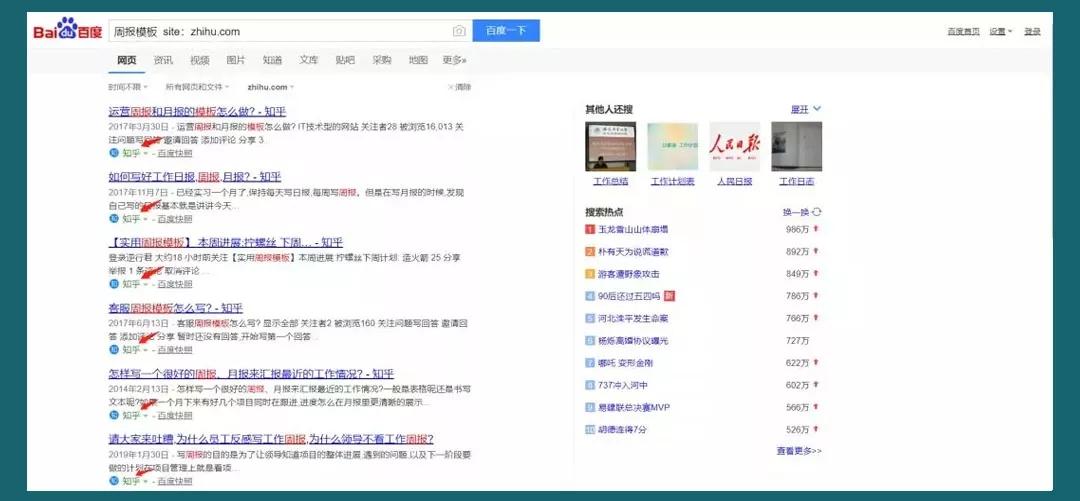Open 知乎 source arrow under 运营周报和月报 result
Image resolution: width=1080 pixels, height=501 pixels.
tap(145, 153)
